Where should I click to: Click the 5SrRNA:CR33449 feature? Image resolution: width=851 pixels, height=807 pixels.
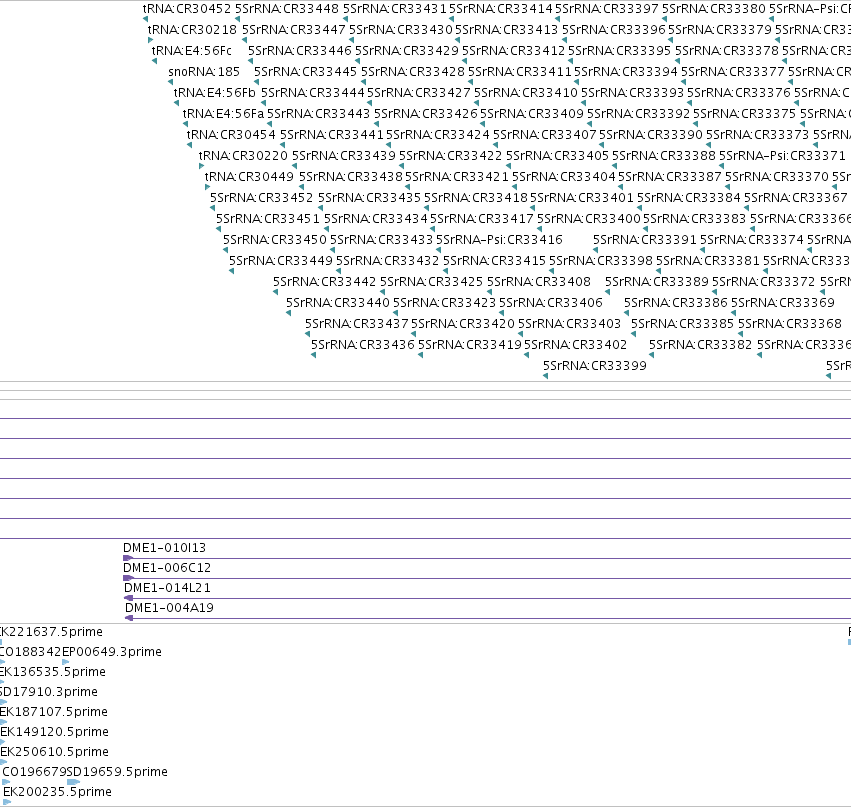tap(281, 260)
